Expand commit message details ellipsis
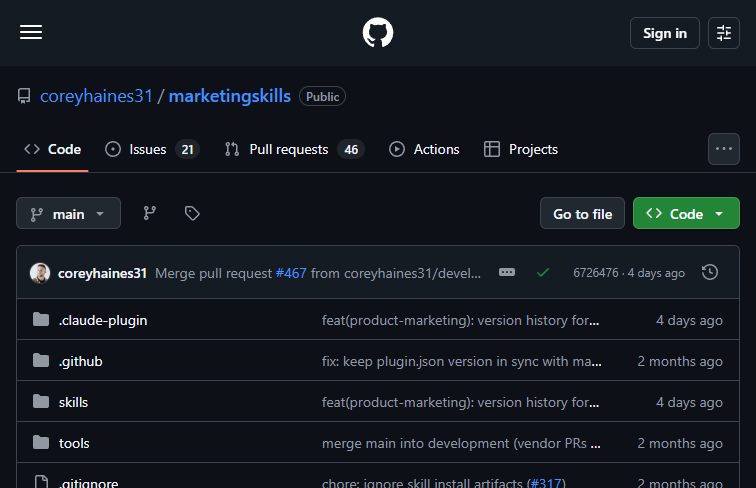Screen dimensions: 756x488 click(507, 272)
